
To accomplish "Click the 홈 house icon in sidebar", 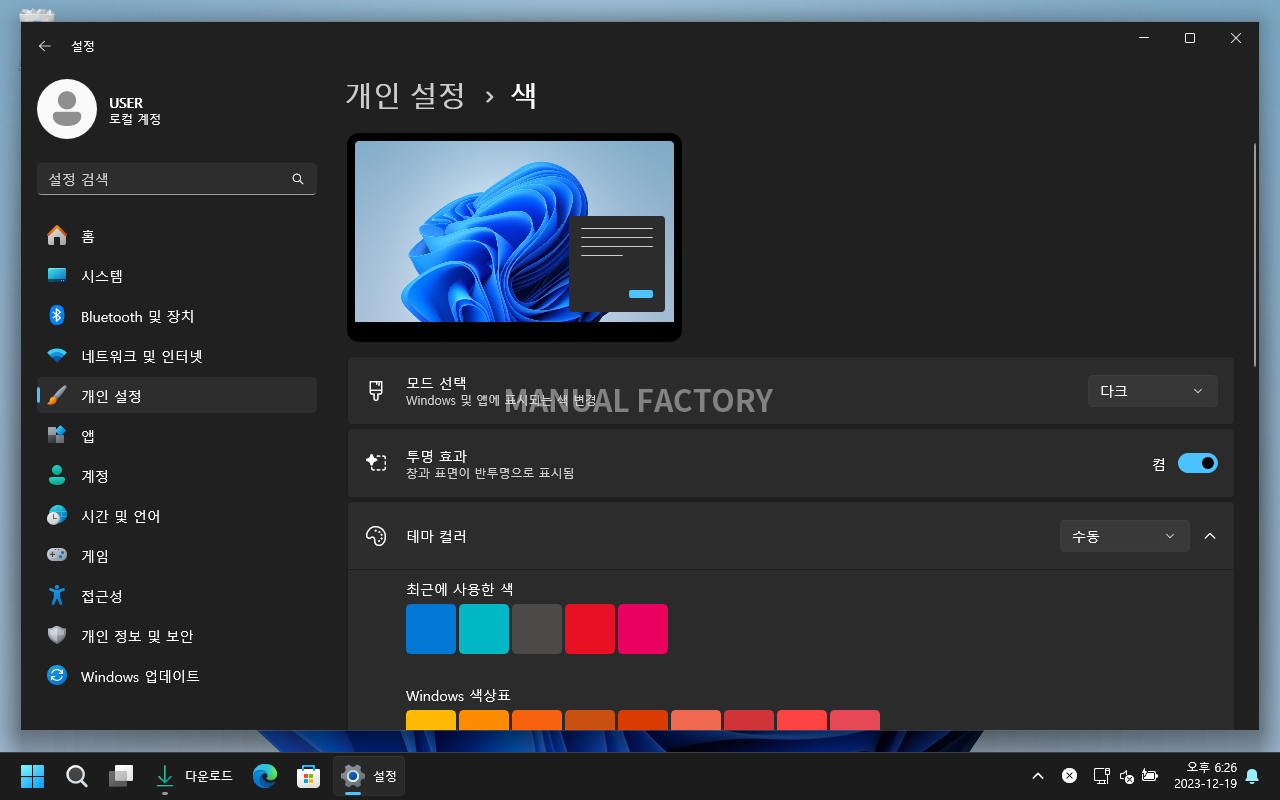I will pyautogui.click(x=57, y=236).
